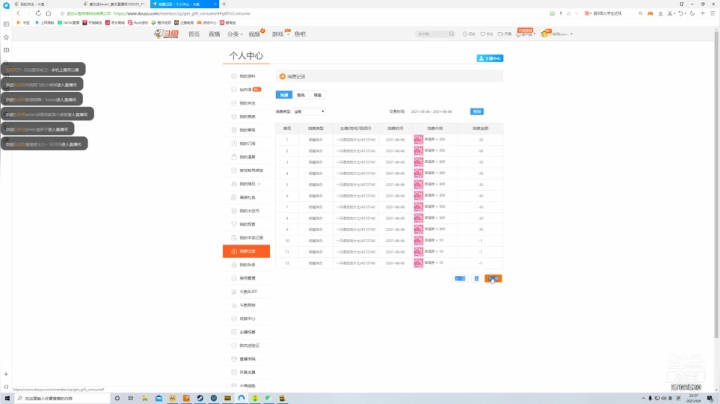The image size is (720, 404).
Task: Click the 消费金额 column header
Action: click(480, 129)
